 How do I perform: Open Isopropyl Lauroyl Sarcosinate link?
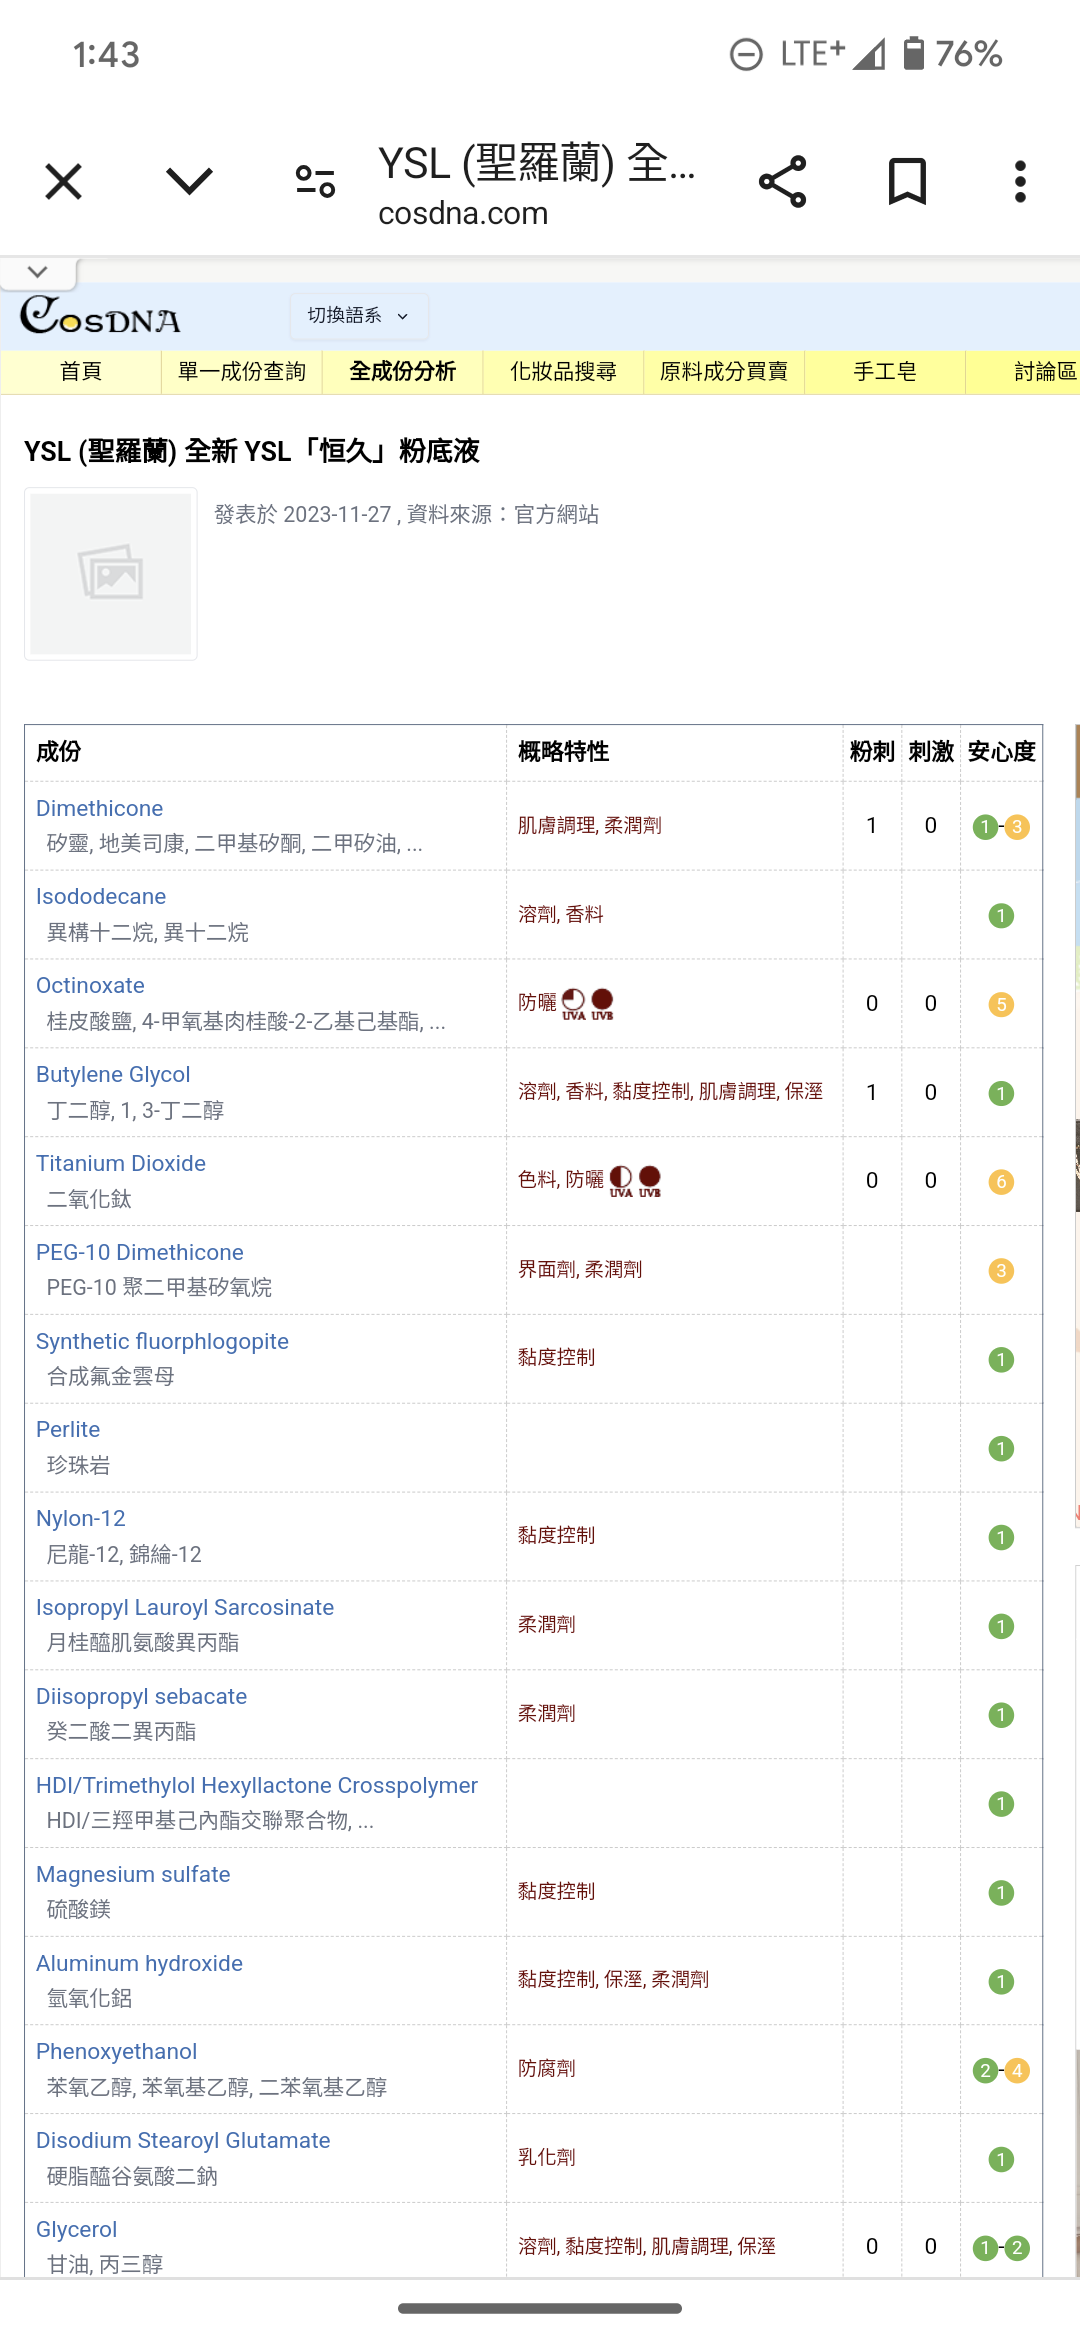pyautogui.click(x=185, y=1608)
